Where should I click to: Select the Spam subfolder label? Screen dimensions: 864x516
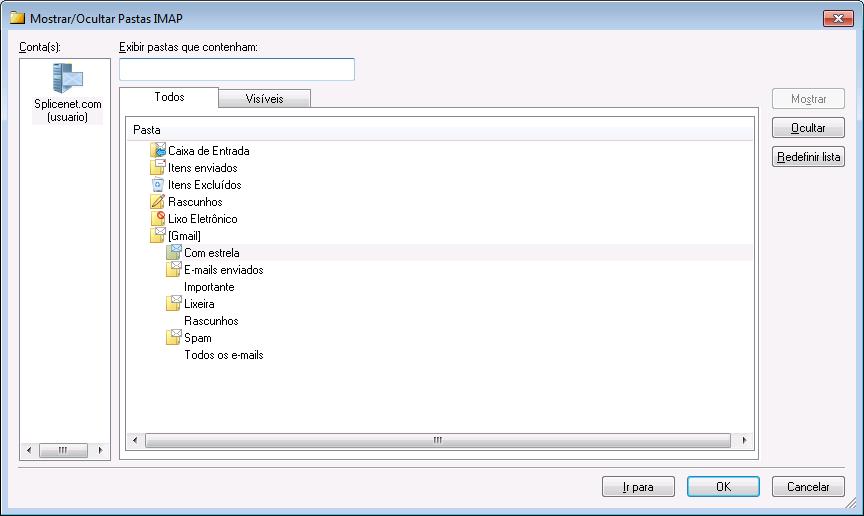198,338
